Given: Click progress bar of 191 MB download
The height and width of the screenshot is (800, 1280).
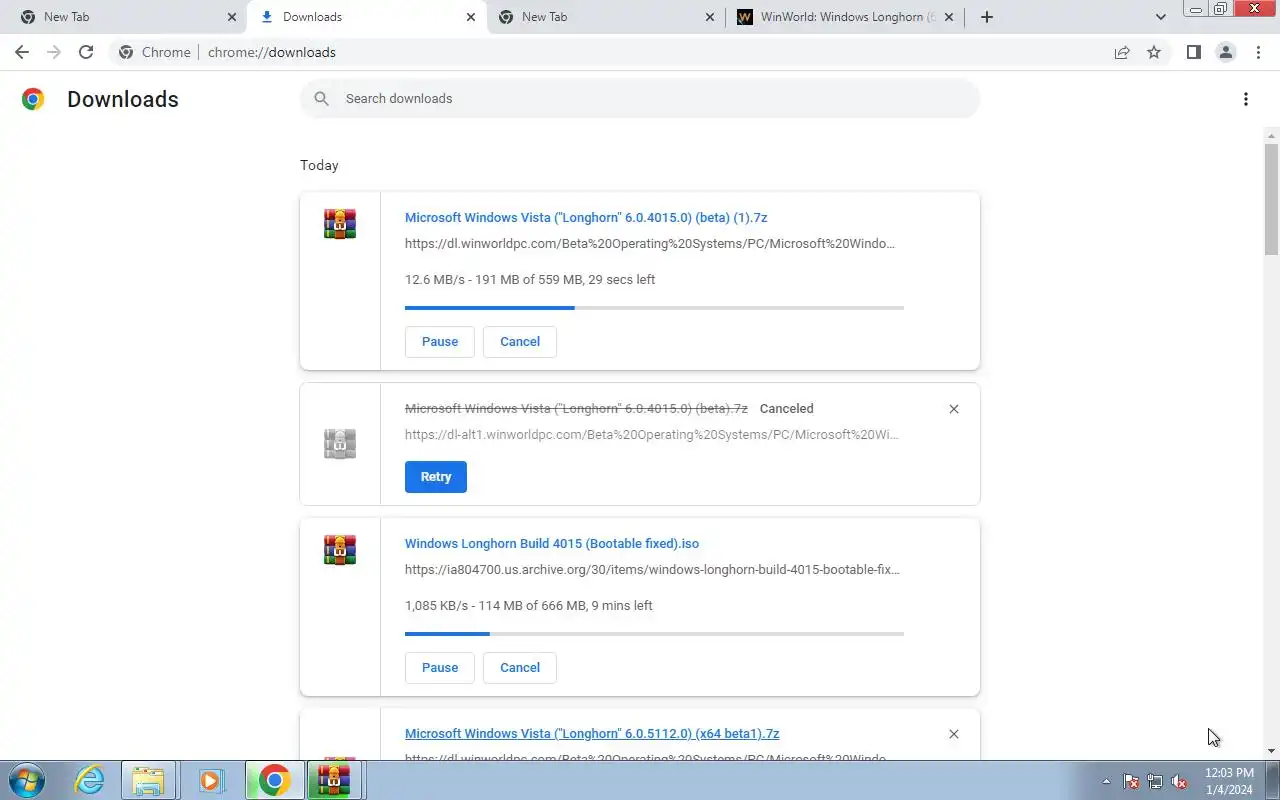Looking at the screenshot, I should point(654,308).
